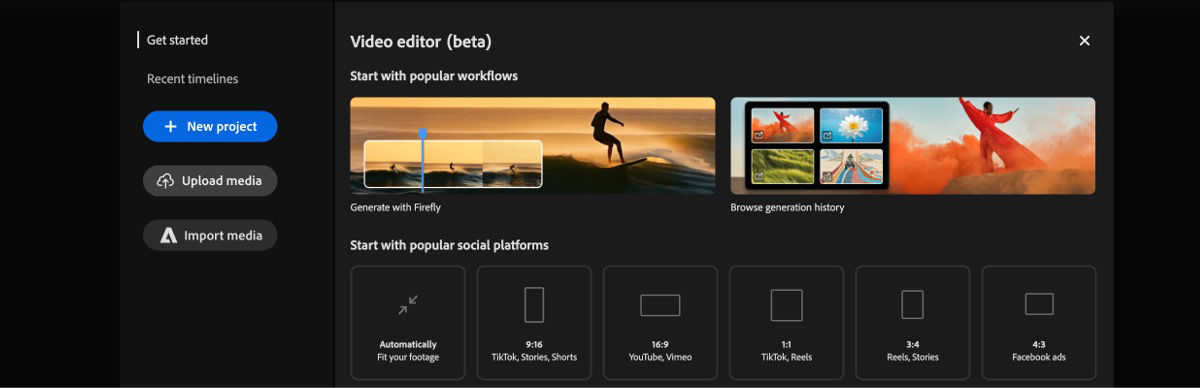
Task: Click the 'Video editor (beta)' title
Action: 421,41
